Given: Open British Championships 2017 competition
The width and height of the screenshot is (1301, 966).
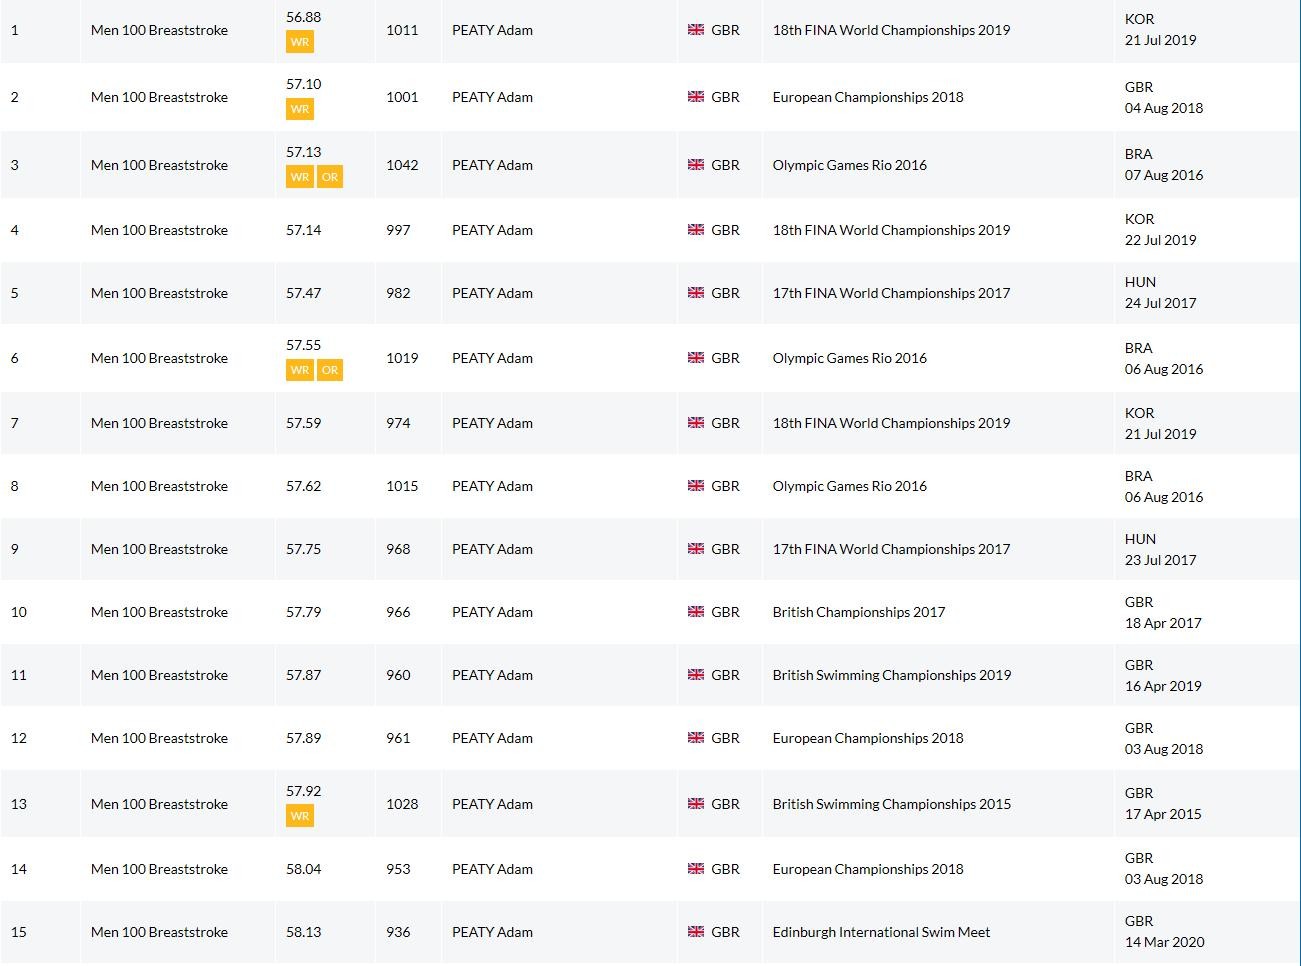Looking at the screenshot, I should tap(858, 612).
